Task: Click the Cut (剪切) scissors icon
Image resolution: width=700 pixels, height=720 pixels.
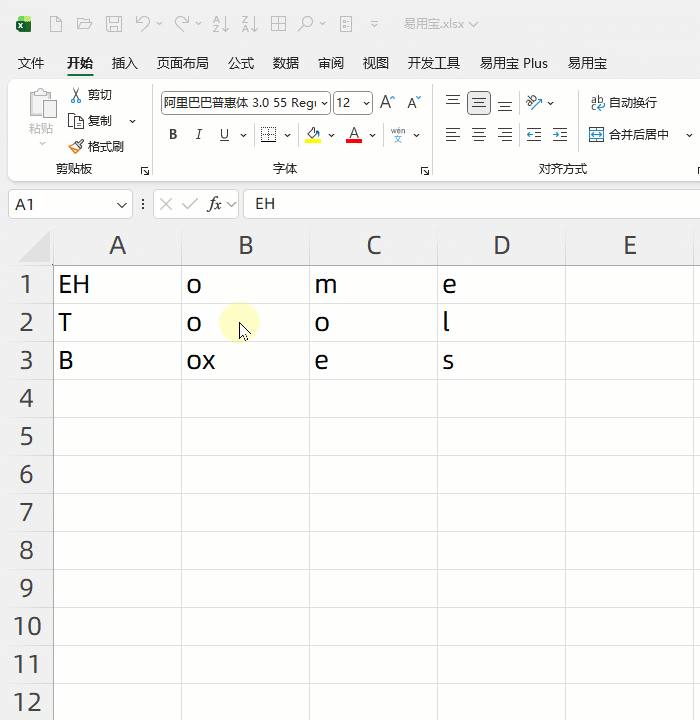Action: (x=77, y=95)
